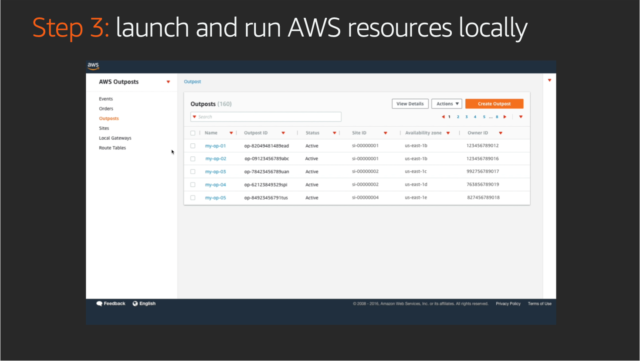Viewport: 640px width, 361px height.
Task: Click the English language selector
Action: [144, 303]
